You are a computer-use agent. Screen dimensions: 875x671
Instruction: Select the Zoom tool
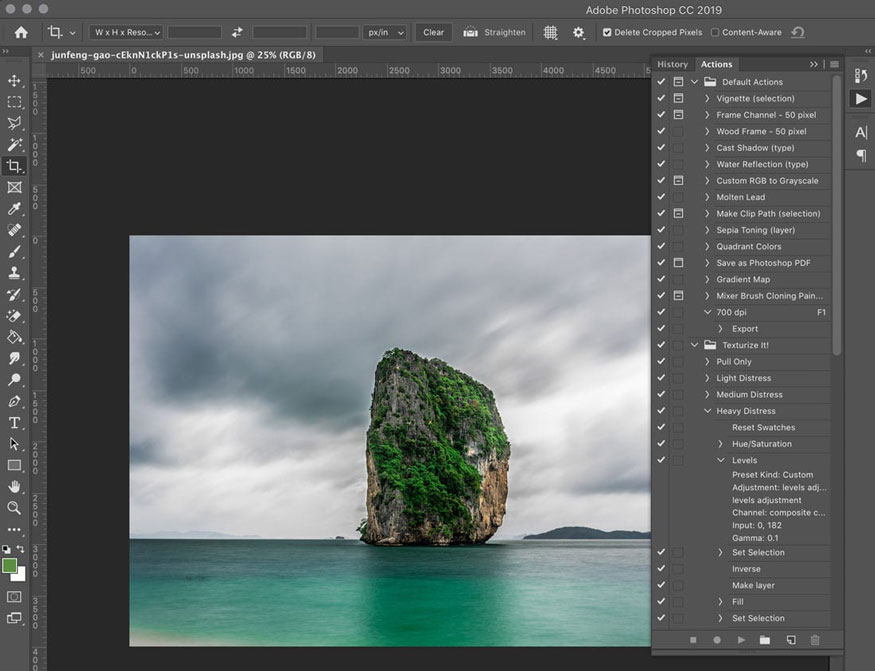click(x=14, y=507)
